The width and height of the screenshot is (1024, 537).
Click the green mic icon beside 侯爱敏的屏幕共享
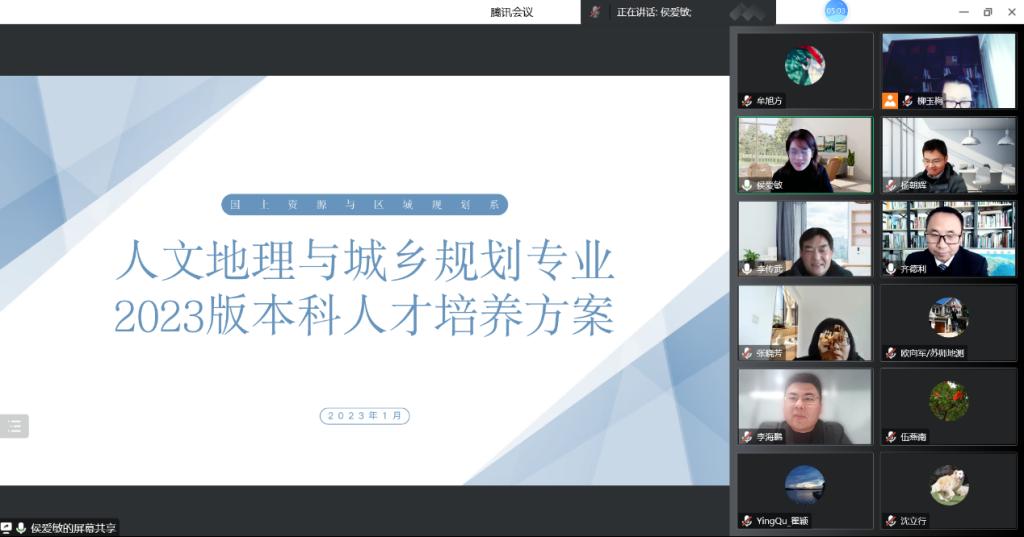coord(21,528)
